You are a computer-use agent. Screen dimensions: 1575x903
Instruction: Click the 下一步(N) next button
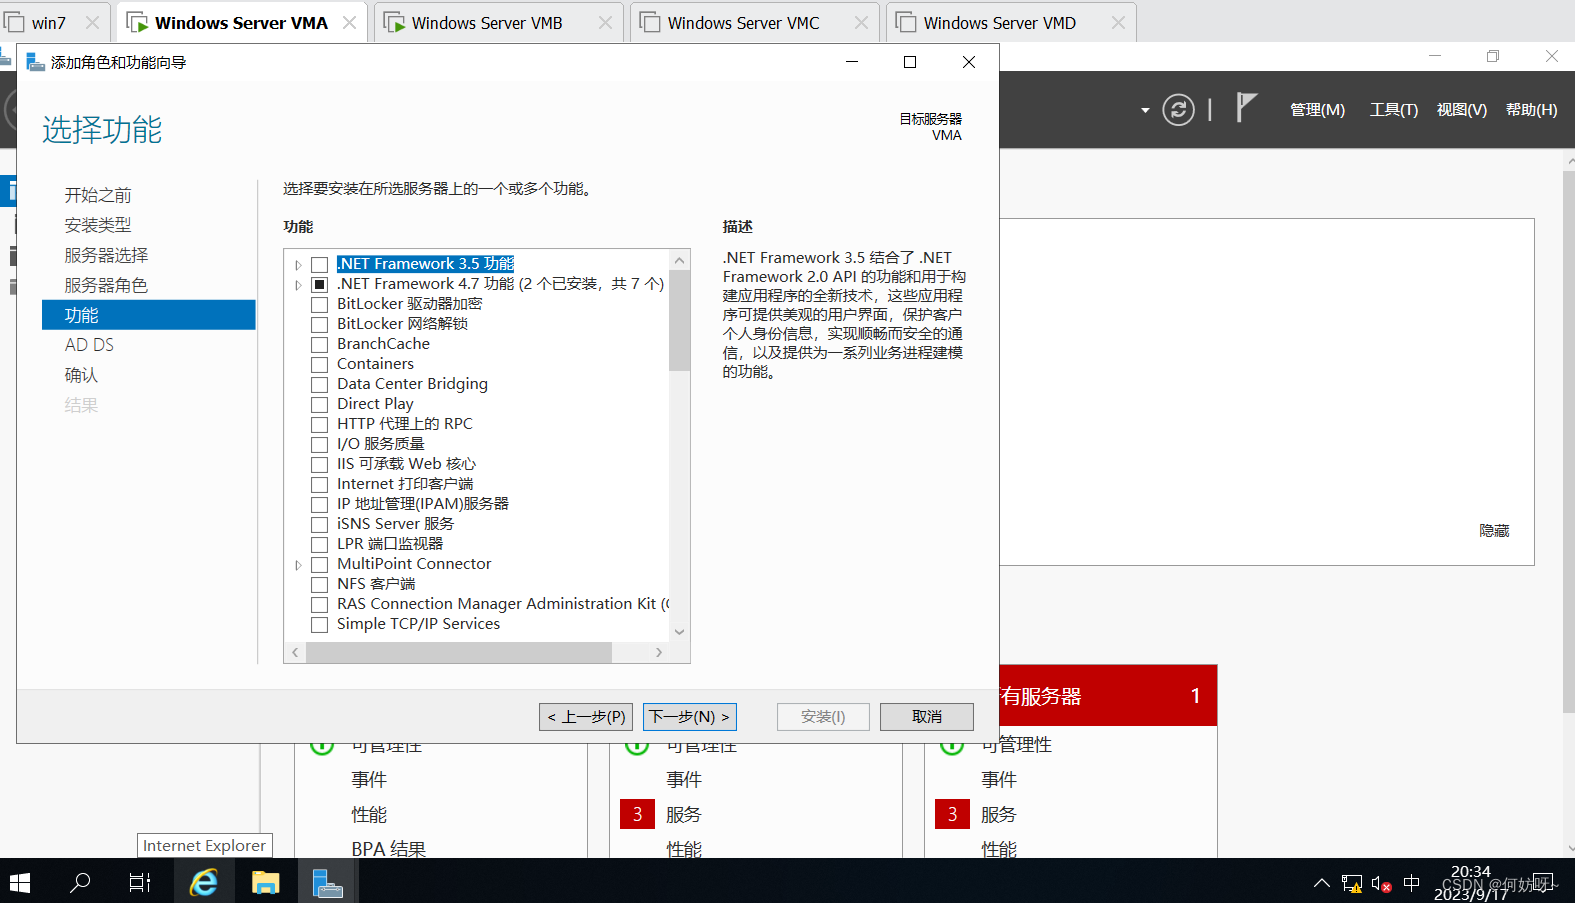[x=690, y=717]
